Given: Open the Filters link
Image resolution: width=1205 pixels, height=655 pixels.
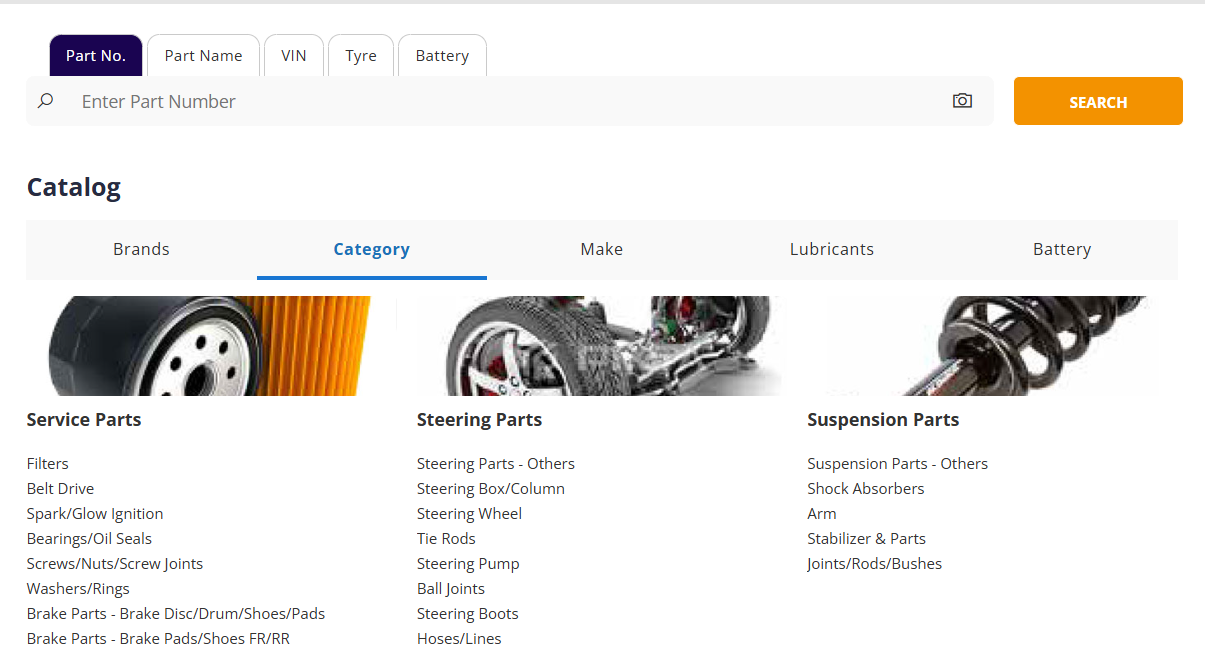Looking at the screenshot, I should click(48, 464).
